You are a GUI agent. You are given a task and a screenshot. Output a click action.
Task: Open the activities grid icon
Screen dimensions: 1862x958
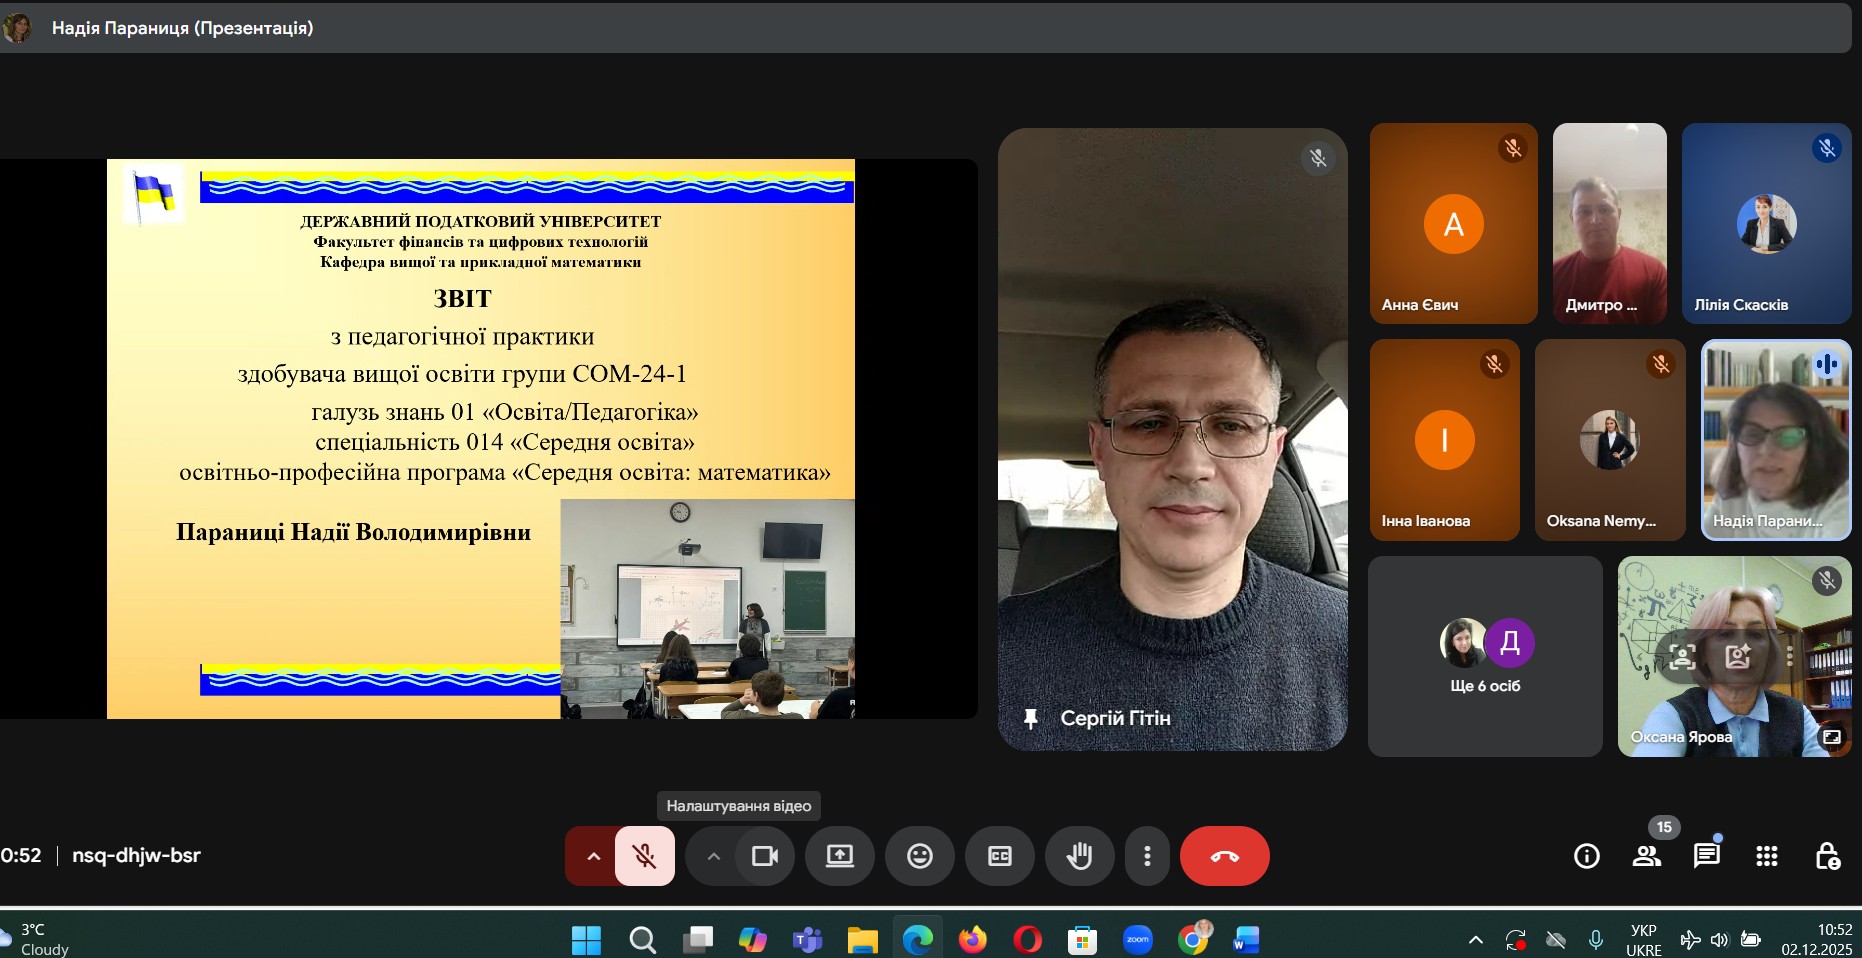click(x=1766, y=856)
